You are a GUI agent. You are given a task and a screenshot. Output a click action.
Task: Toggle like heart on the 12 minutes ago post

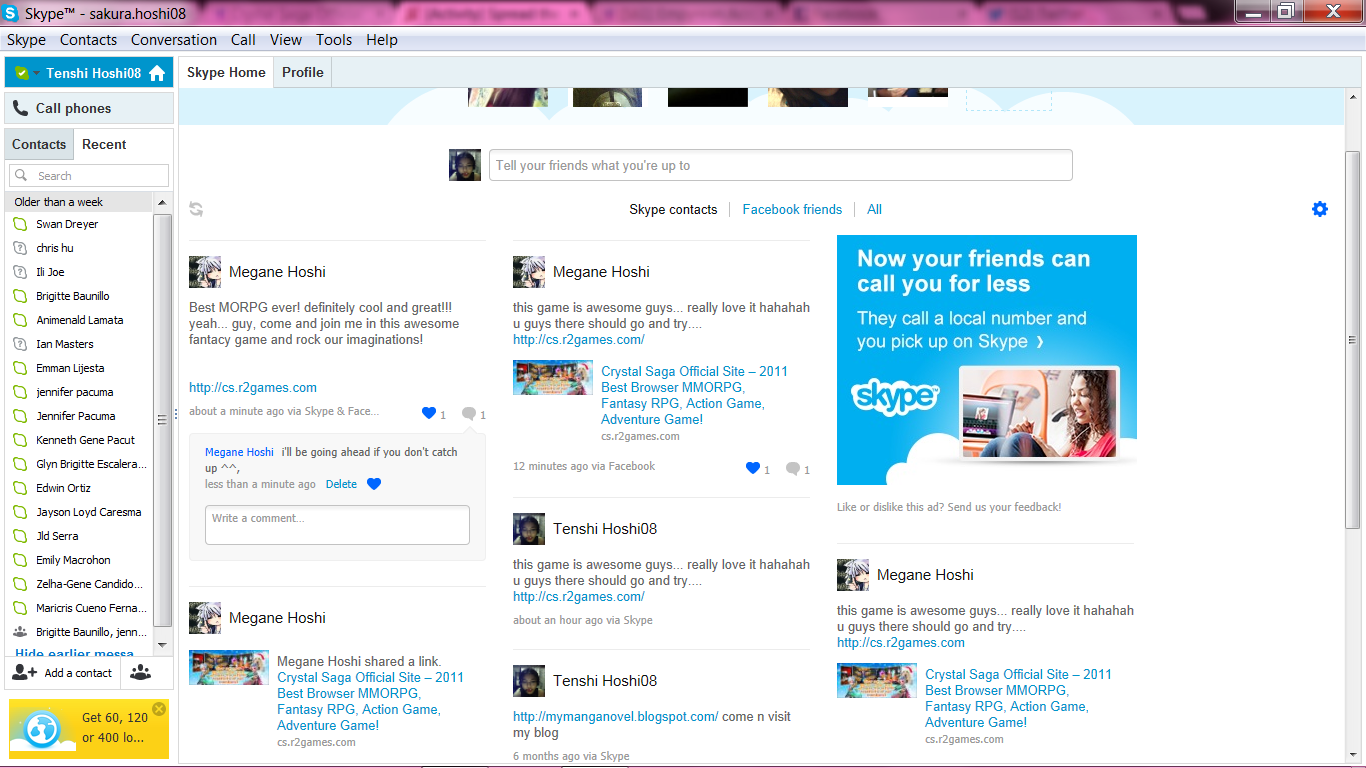[x=753, y=468]
